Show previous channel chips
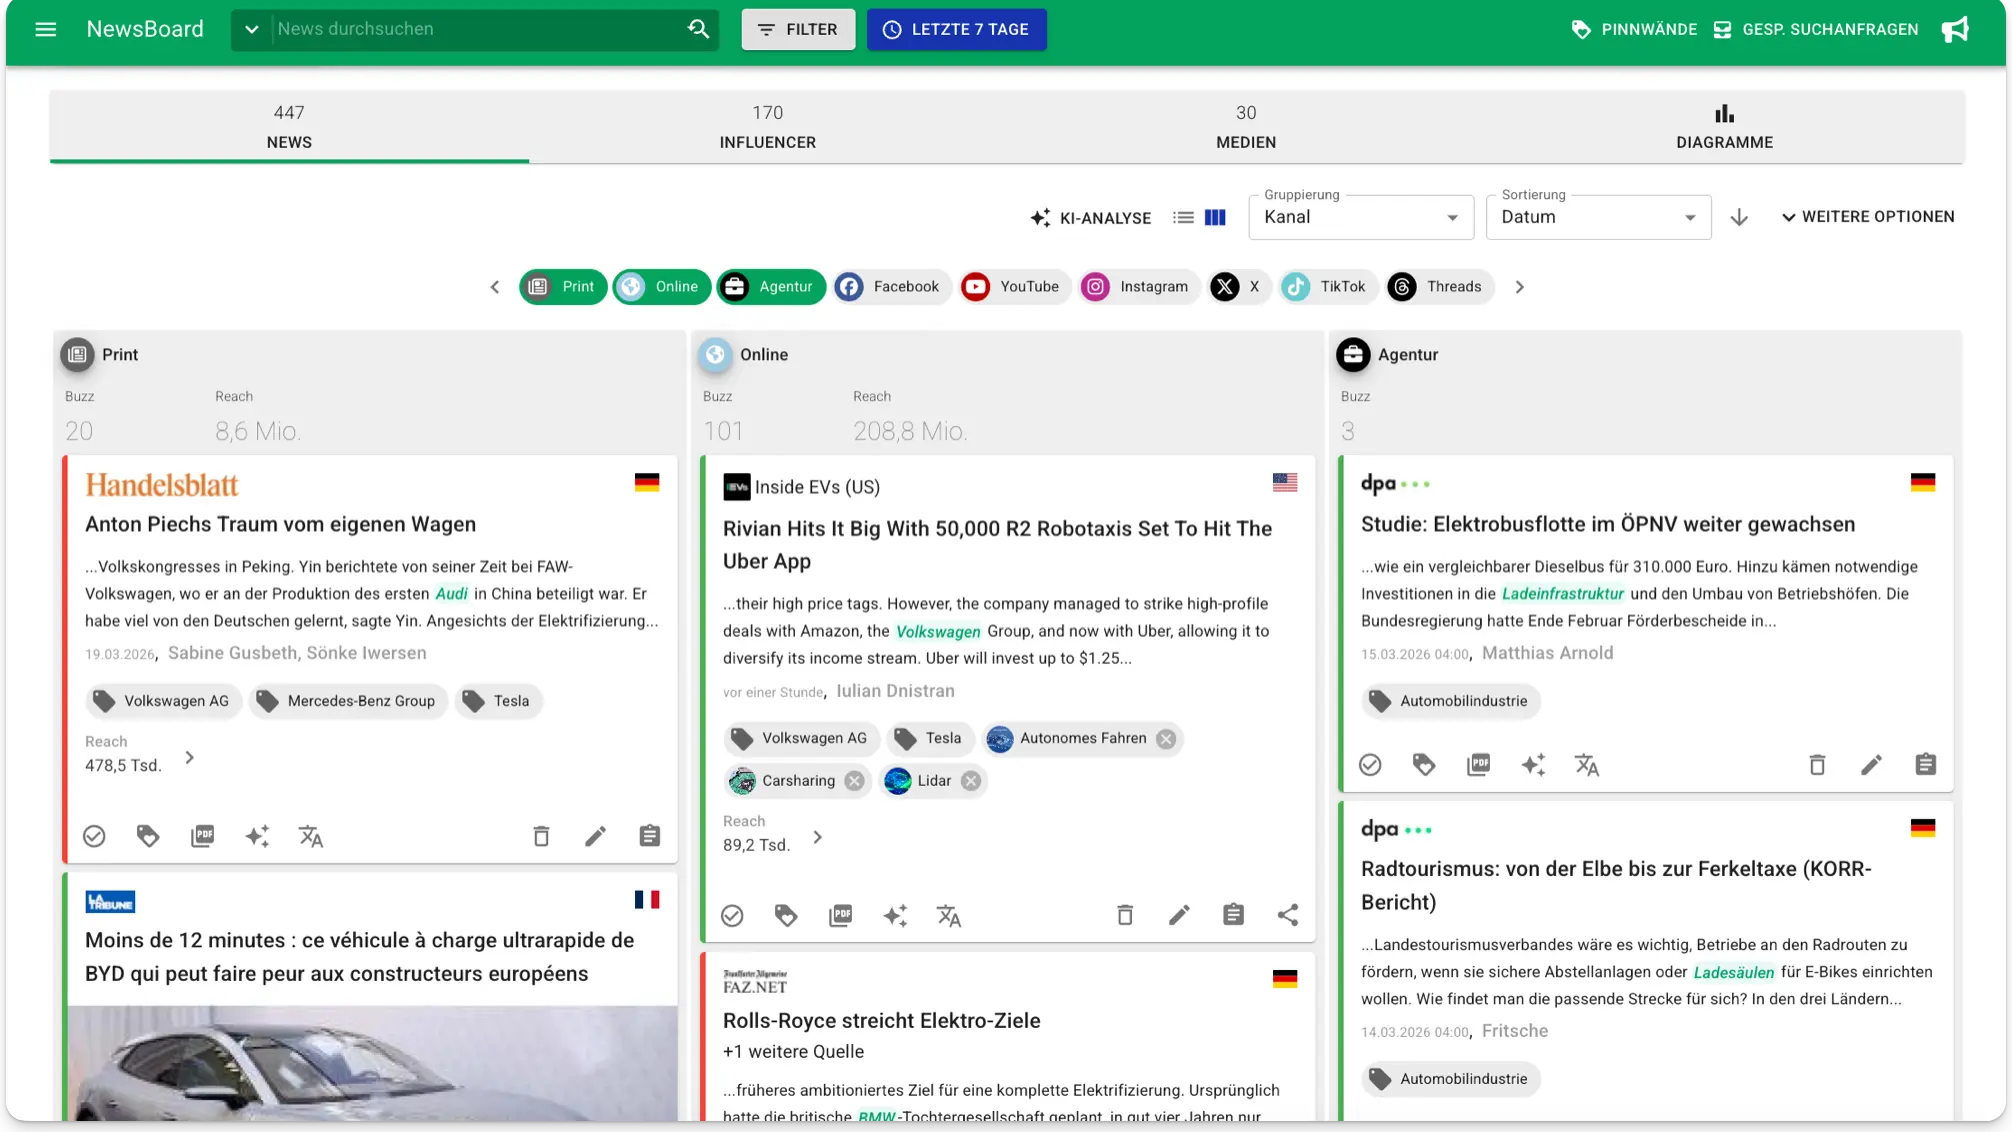This screenshot has width=2012, height=1132. click(495, 287)
